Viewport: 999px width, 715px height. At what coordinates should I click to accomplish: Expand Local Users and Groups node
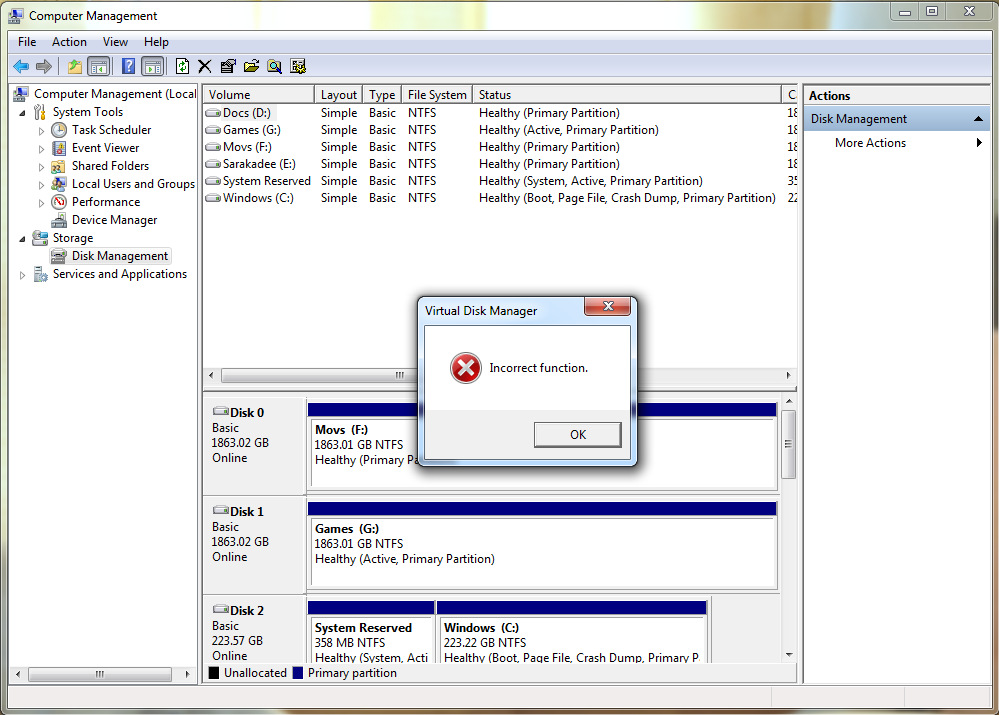coord(41,185)
